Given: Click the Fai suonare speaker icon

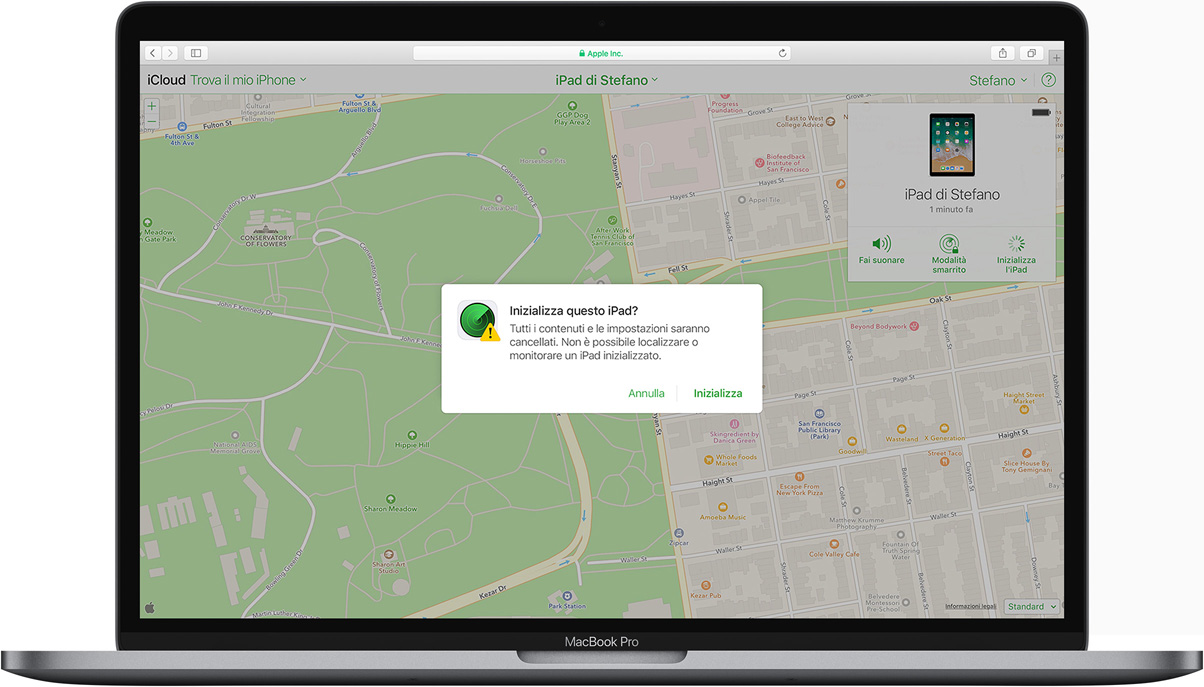Looking at the screenshot, I should (881, 244).
